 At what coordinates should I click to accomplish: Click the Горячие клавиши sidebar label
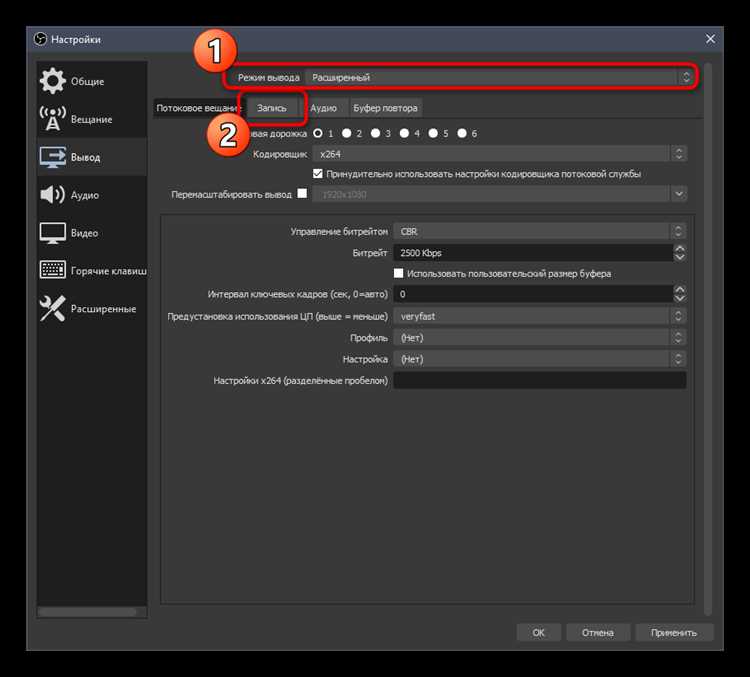109,271
